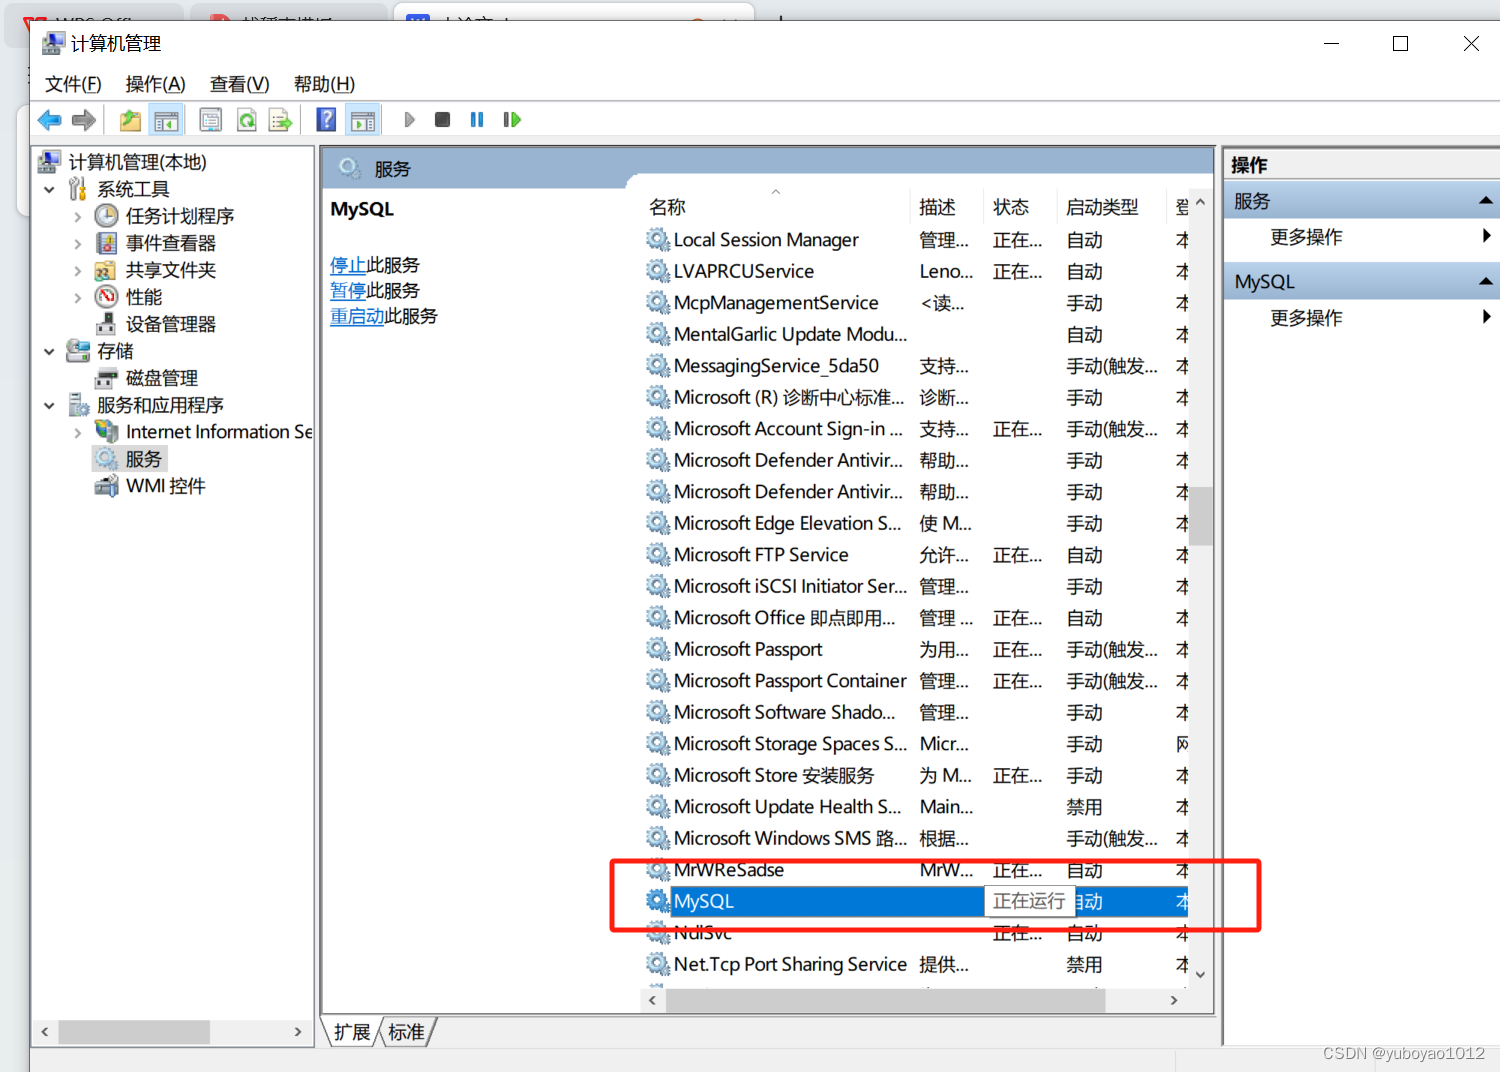Toggle the Show/Hide Console Tree icon
1500x1072 pixels.
click(166, 120)
